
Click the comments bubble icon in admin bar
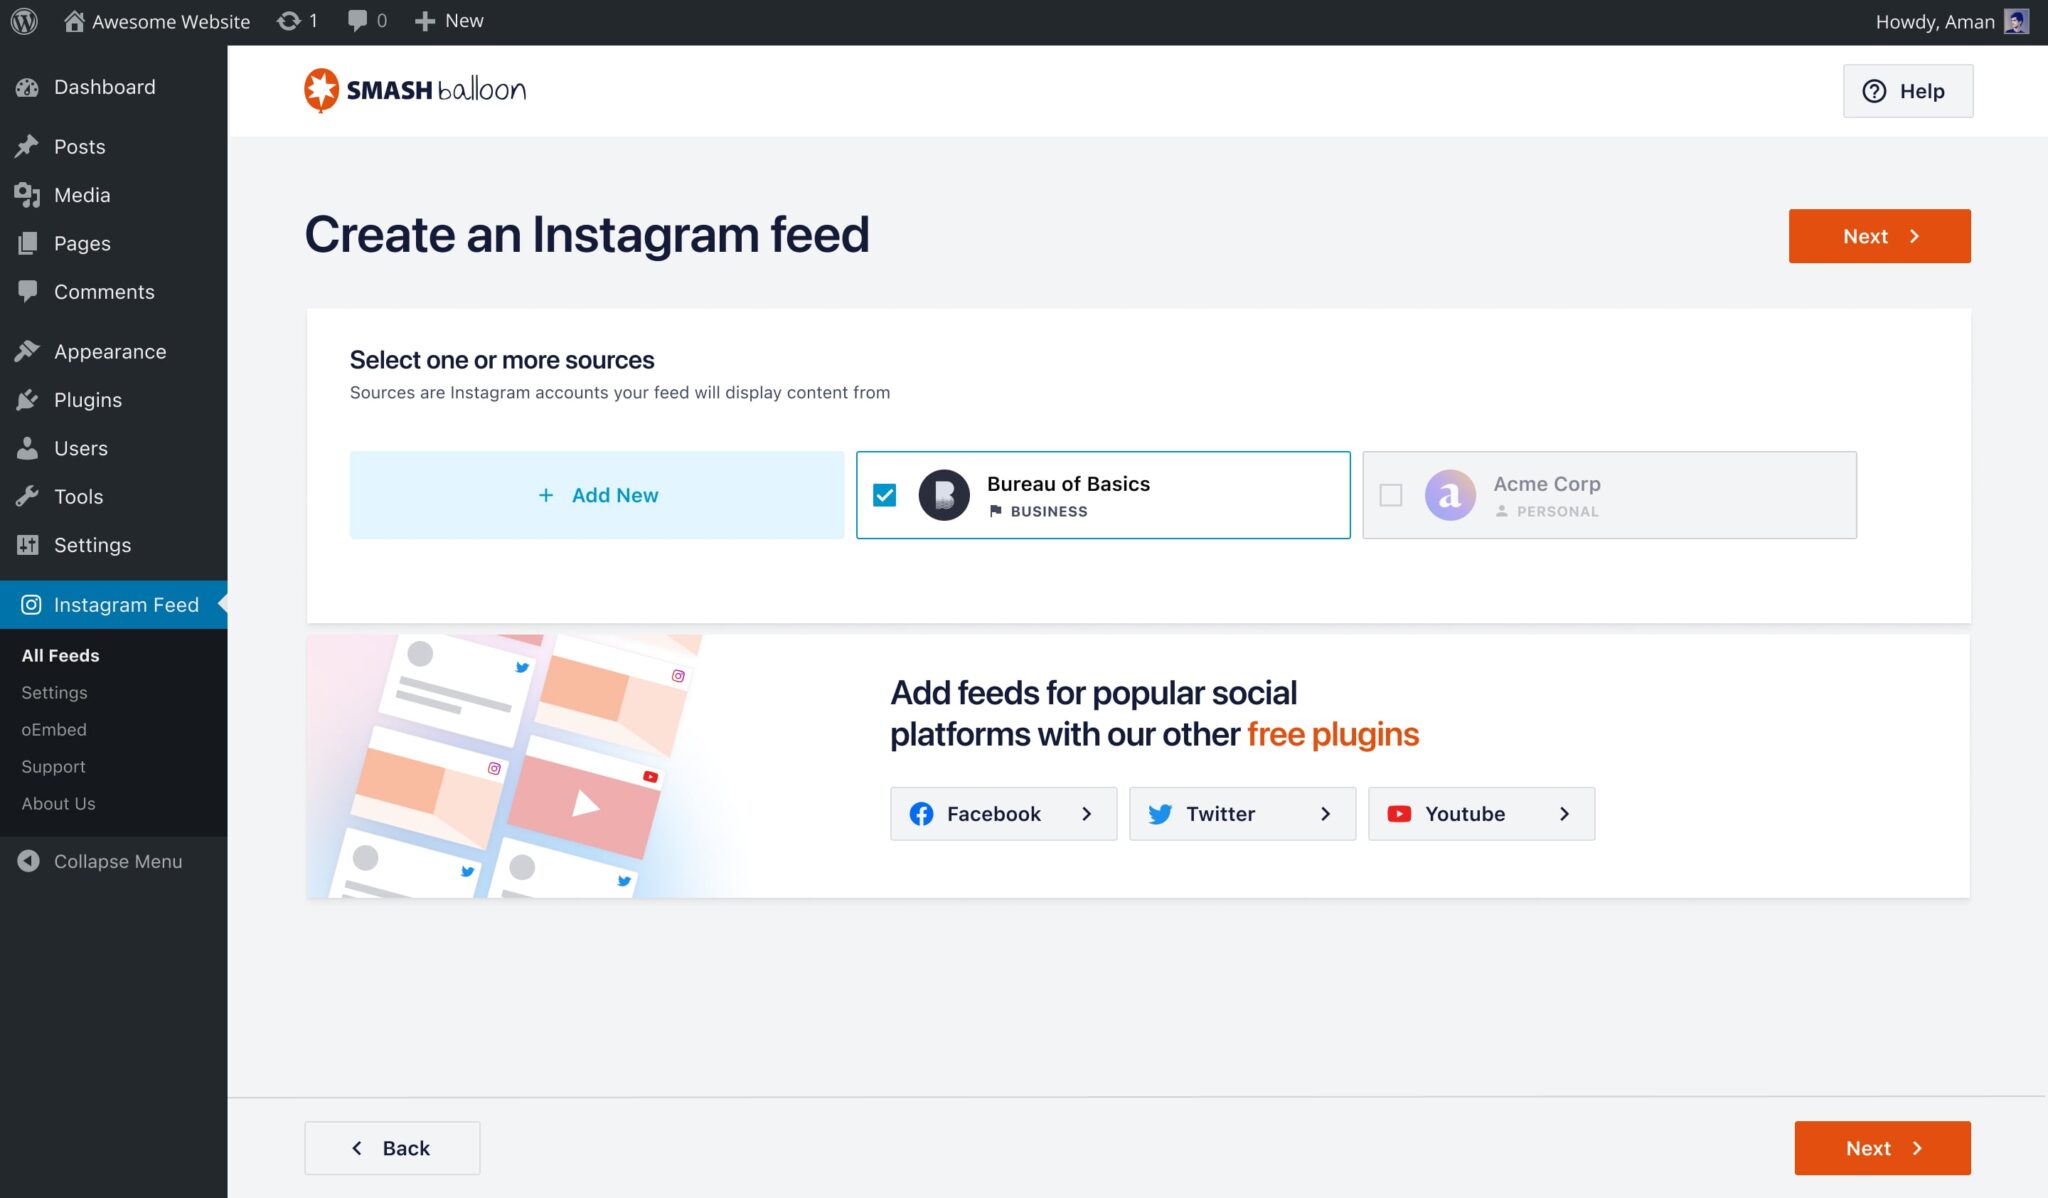pyautogui.click(x=357, y=21)
